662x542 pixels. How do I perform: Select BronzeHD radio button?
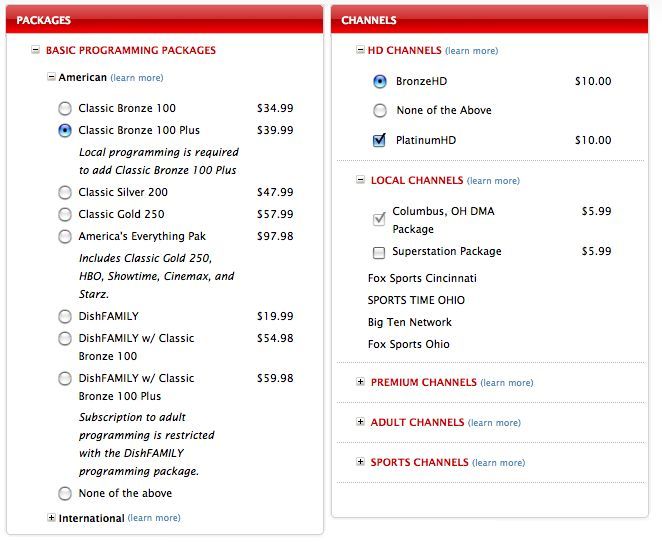point(380,81)
